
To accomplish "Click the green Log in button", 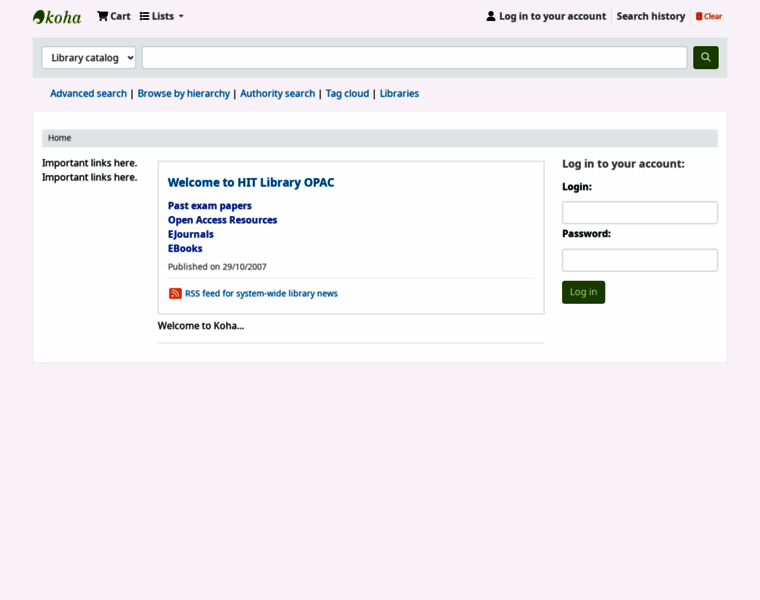I will coord(584,292).
